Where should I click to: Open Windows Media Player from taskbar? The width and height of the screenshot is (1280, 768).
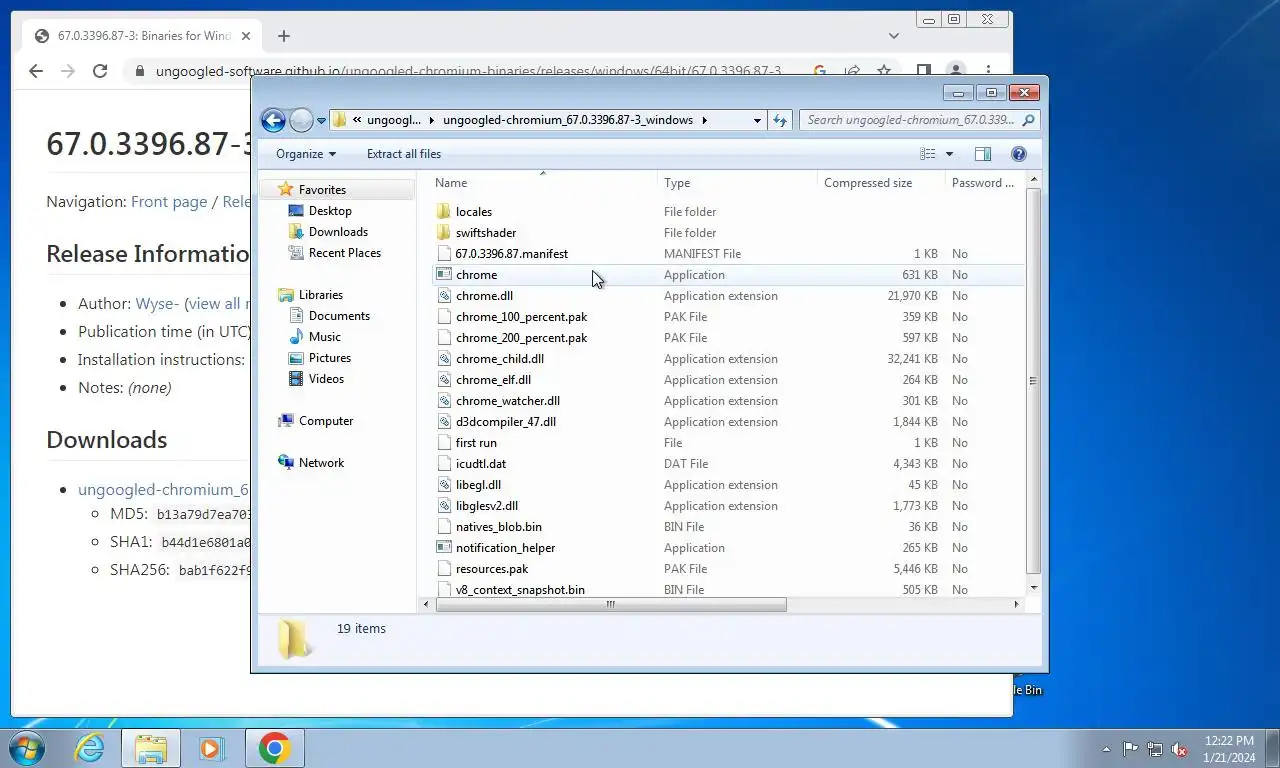point(211,748)
